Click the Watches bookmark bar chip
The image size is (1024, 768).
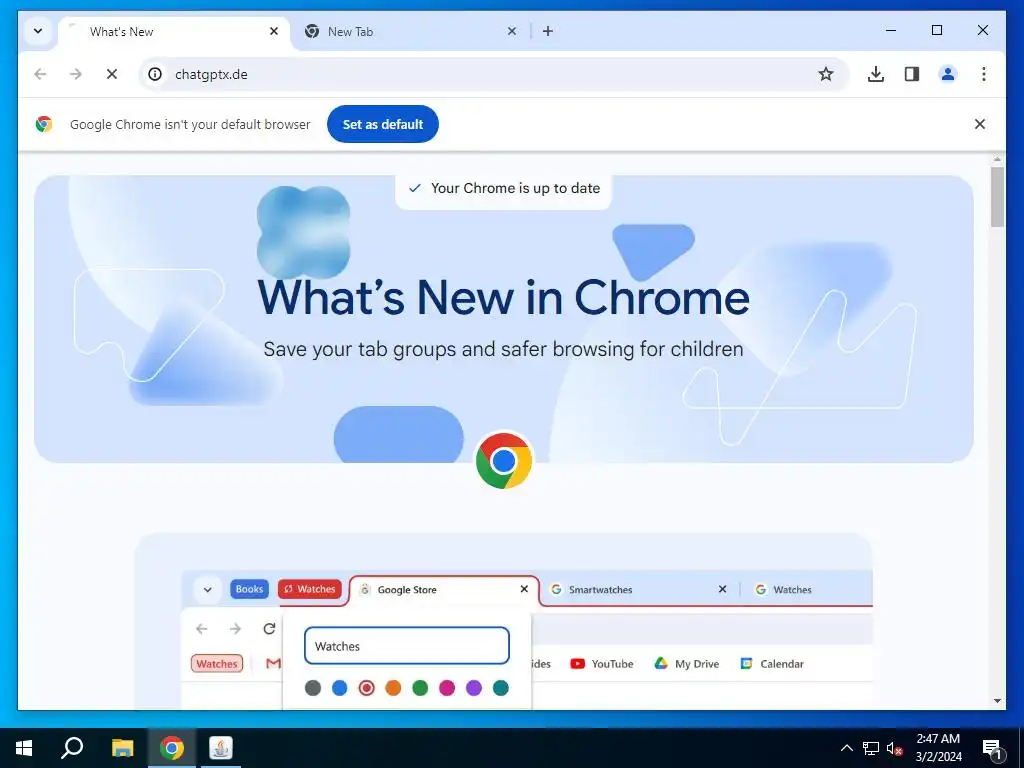pos(217,664)
